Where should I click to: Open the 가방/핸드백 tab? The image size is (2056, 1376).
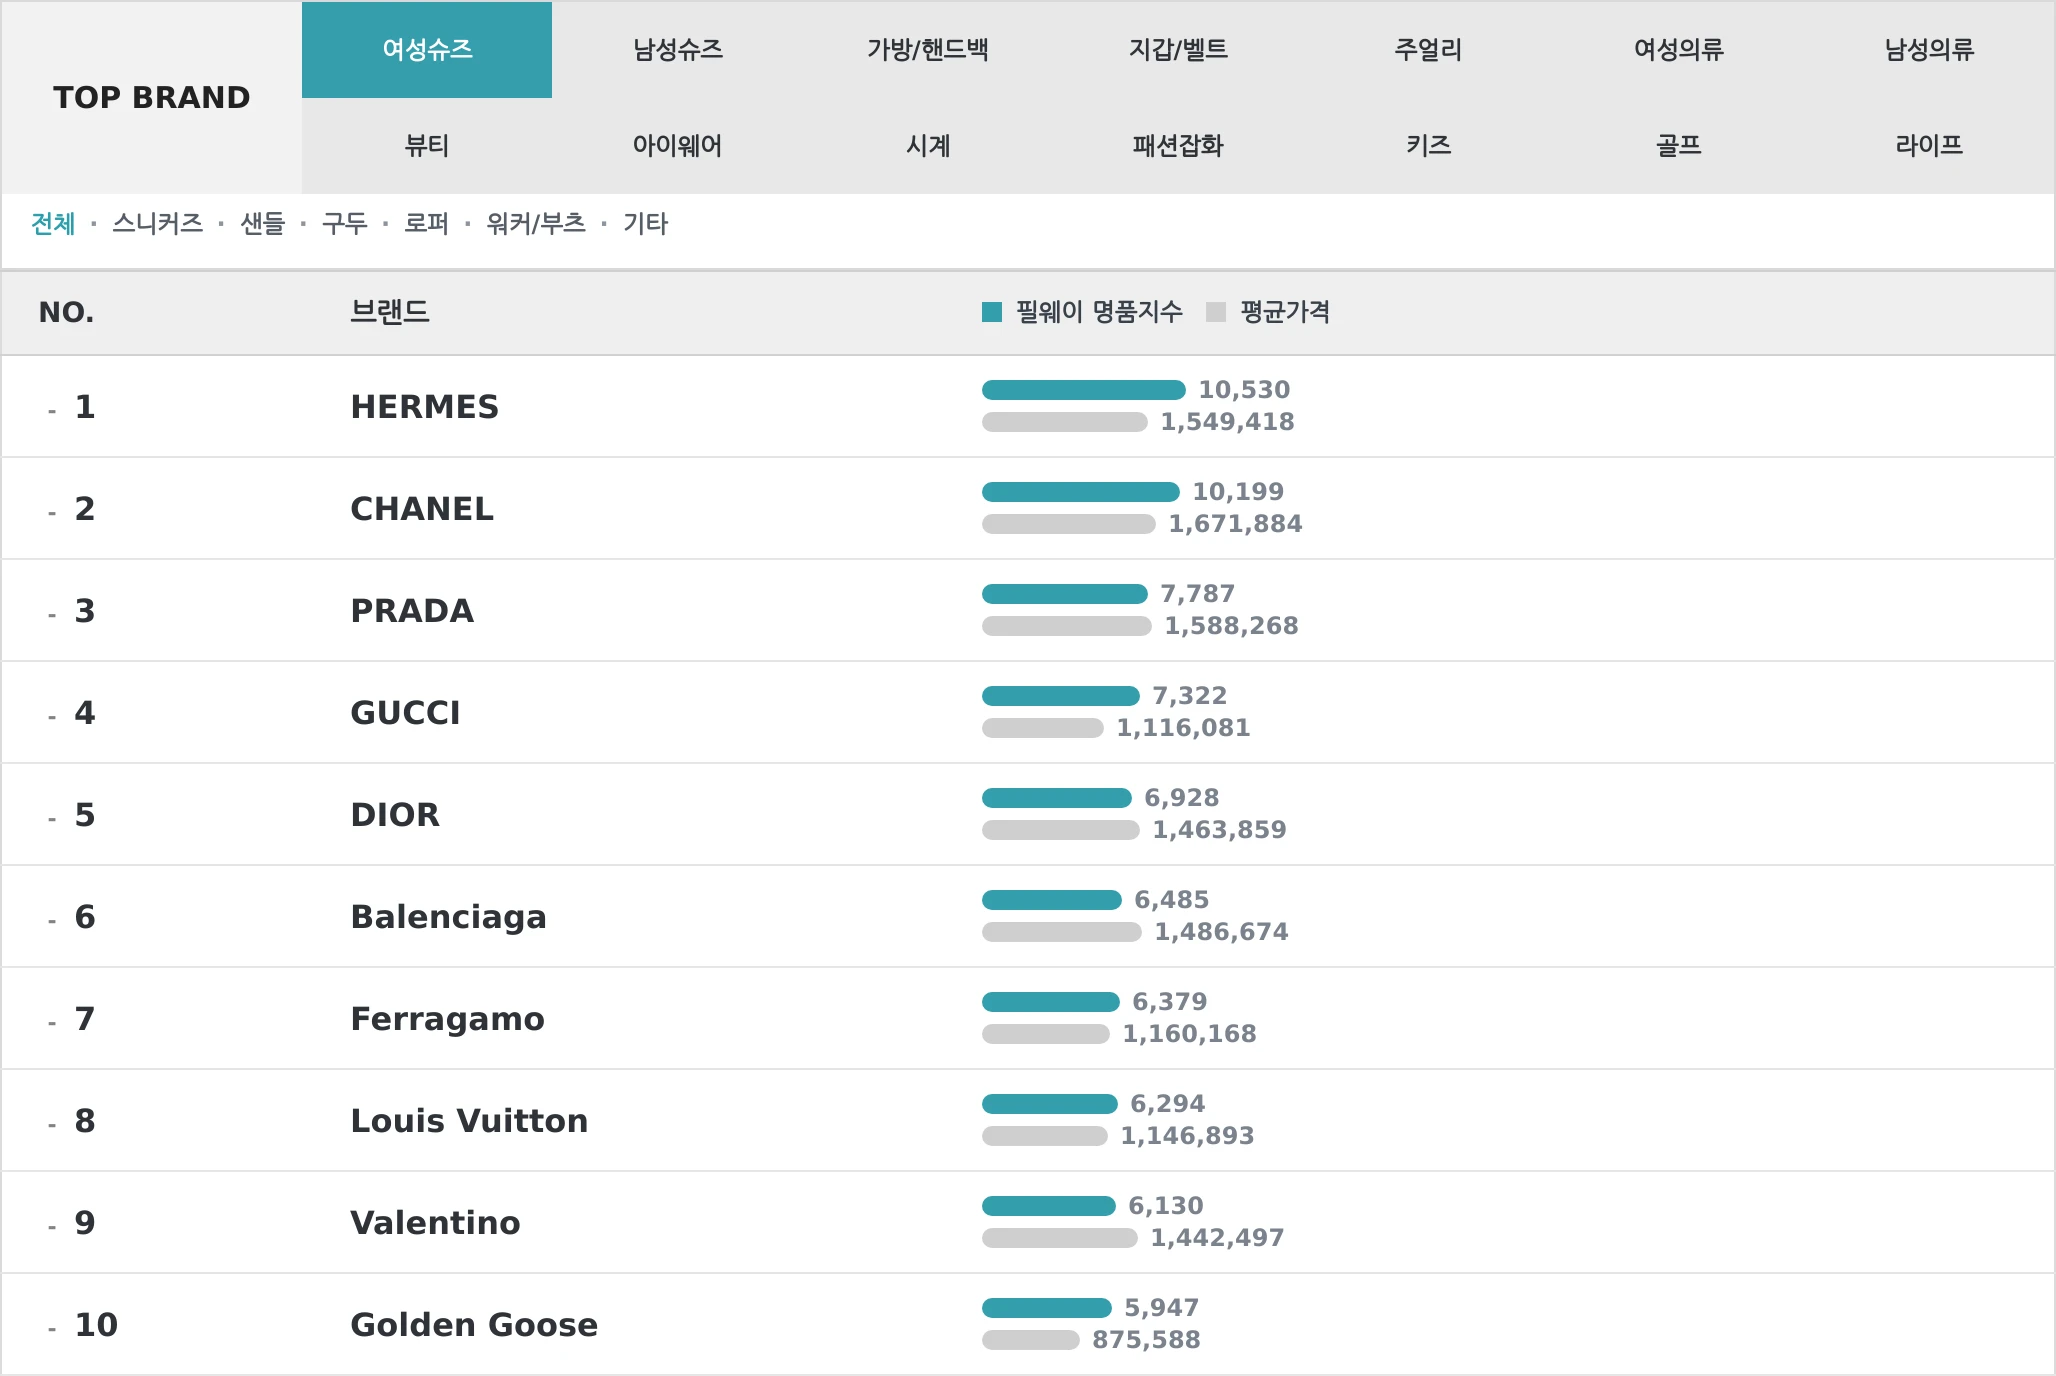tap(928, 50)
